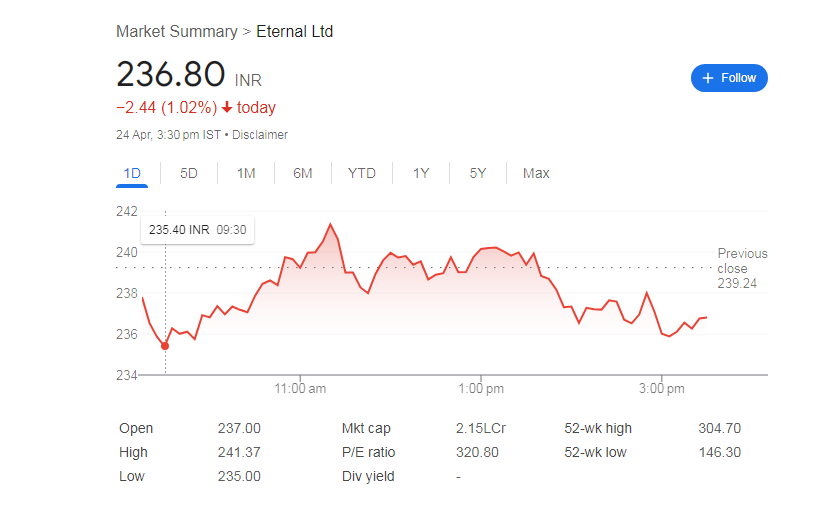This screenshot has width=821, height=507.
Task: Open the Market Summary breadcrumb link
Action: tap(176, 31)
